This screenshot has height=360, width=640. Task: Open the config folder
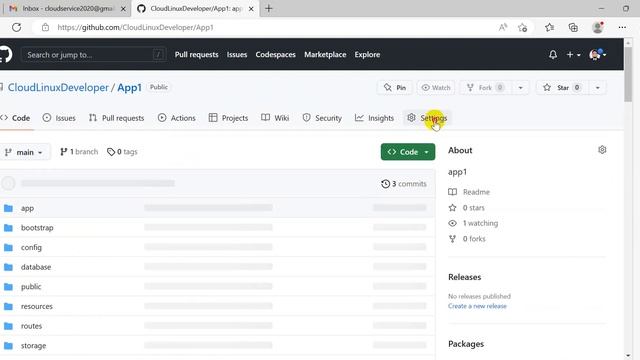click(31, 247)
